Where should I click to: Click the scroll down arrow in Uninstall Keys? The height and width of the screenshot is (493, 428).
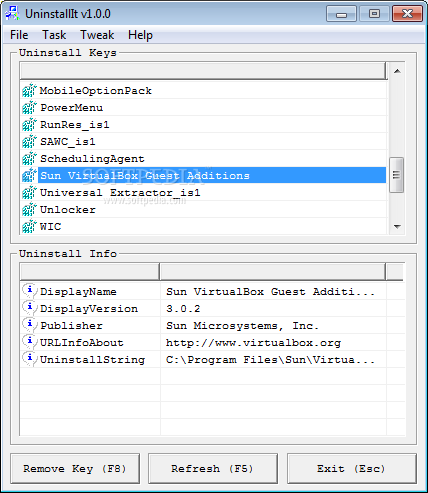[x=397, y=226]
